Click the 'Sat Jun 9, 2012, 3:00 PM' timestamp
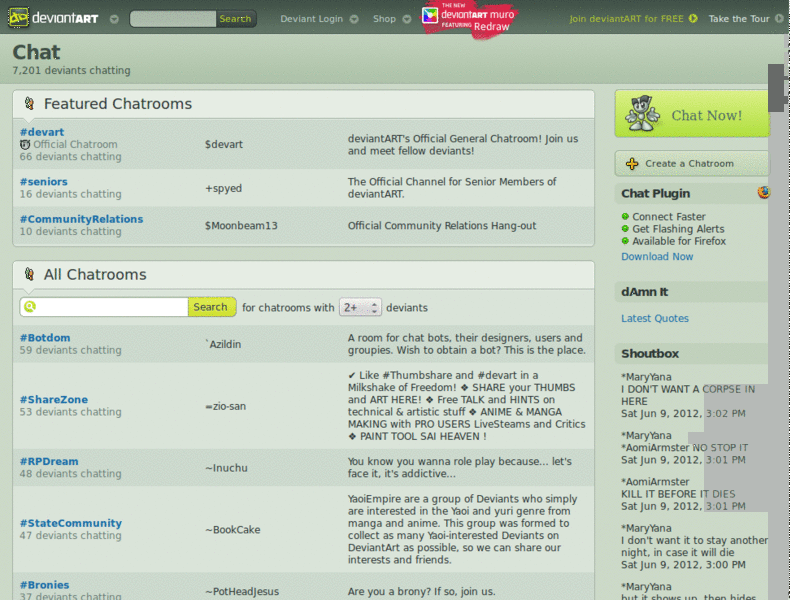The height and width of the screenshot is (600, 800). (683, 565)
